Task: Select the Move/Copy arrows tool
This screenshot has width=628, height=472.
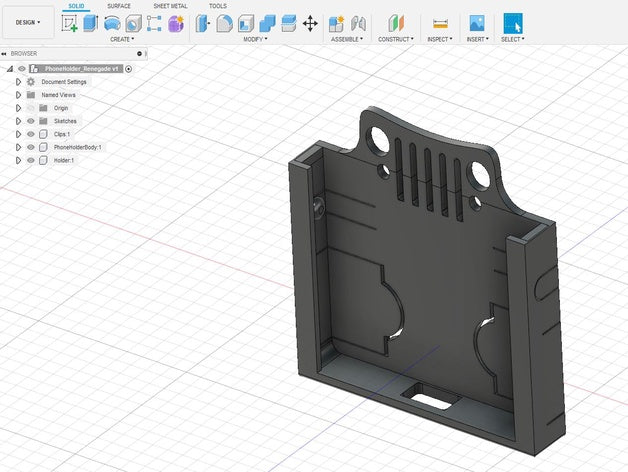Action: pyautogui.click(x=310, y=24)
